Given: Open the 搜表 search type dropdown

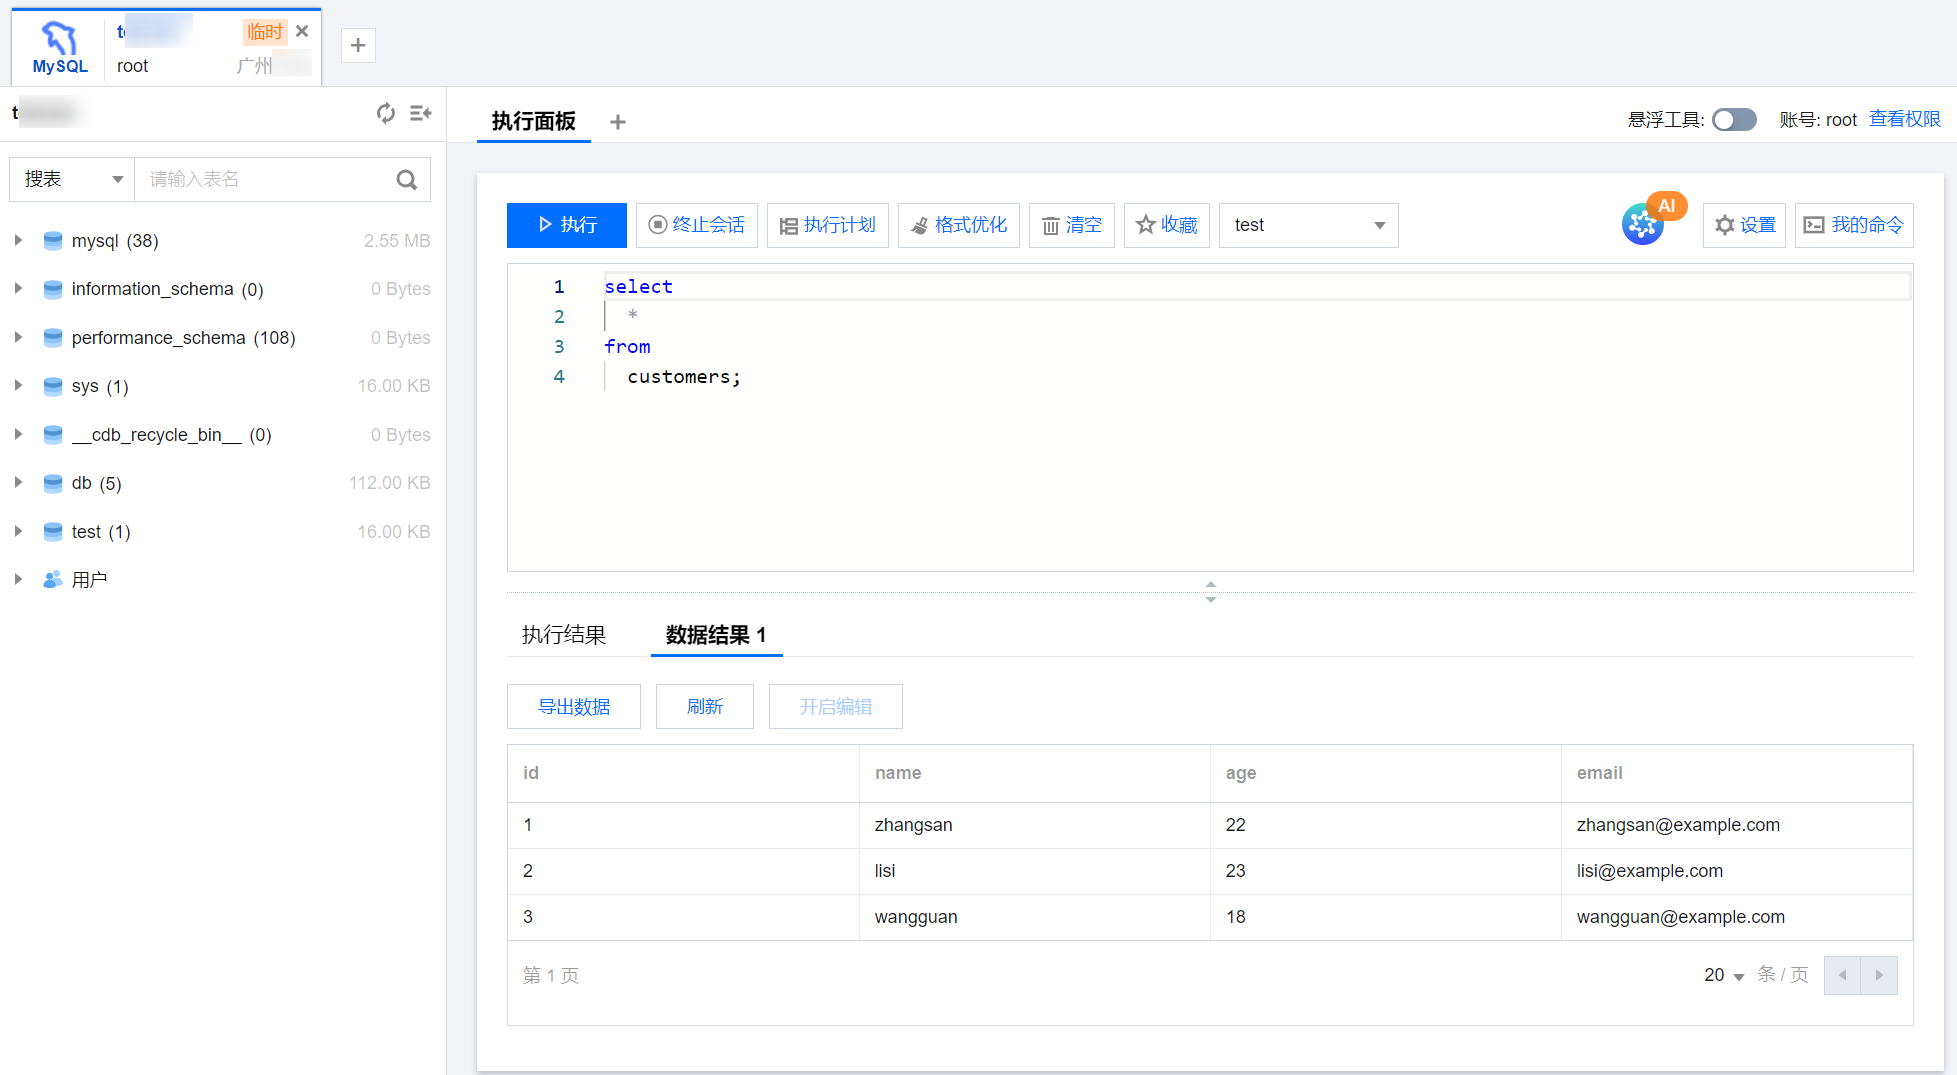Looking at the screenshot, I should [72, 180].
